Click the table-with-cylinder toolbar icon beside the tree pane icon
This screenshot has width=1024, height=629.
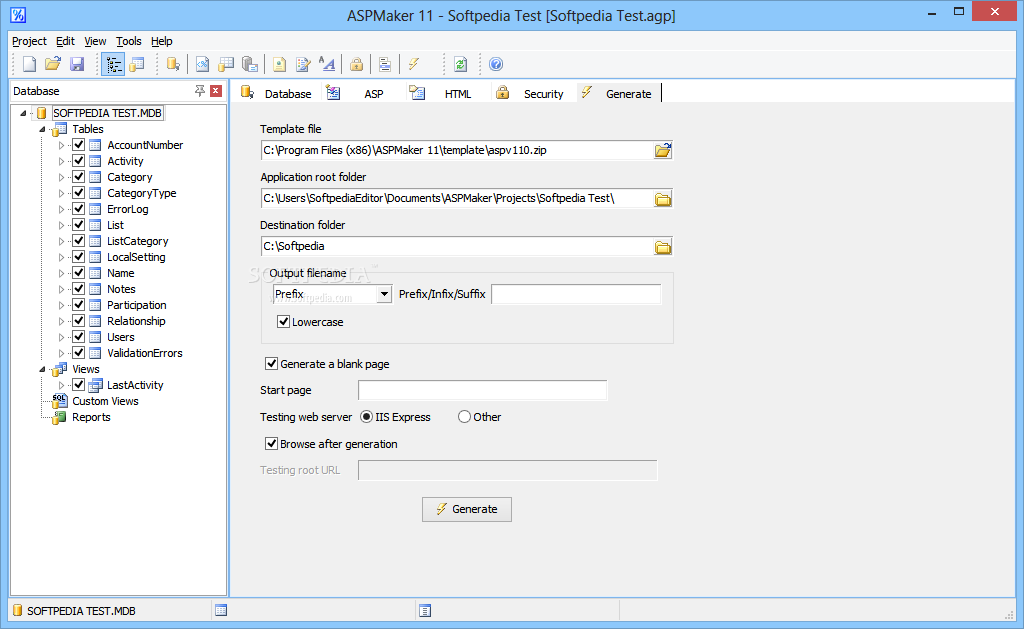[x=137, y=64]
